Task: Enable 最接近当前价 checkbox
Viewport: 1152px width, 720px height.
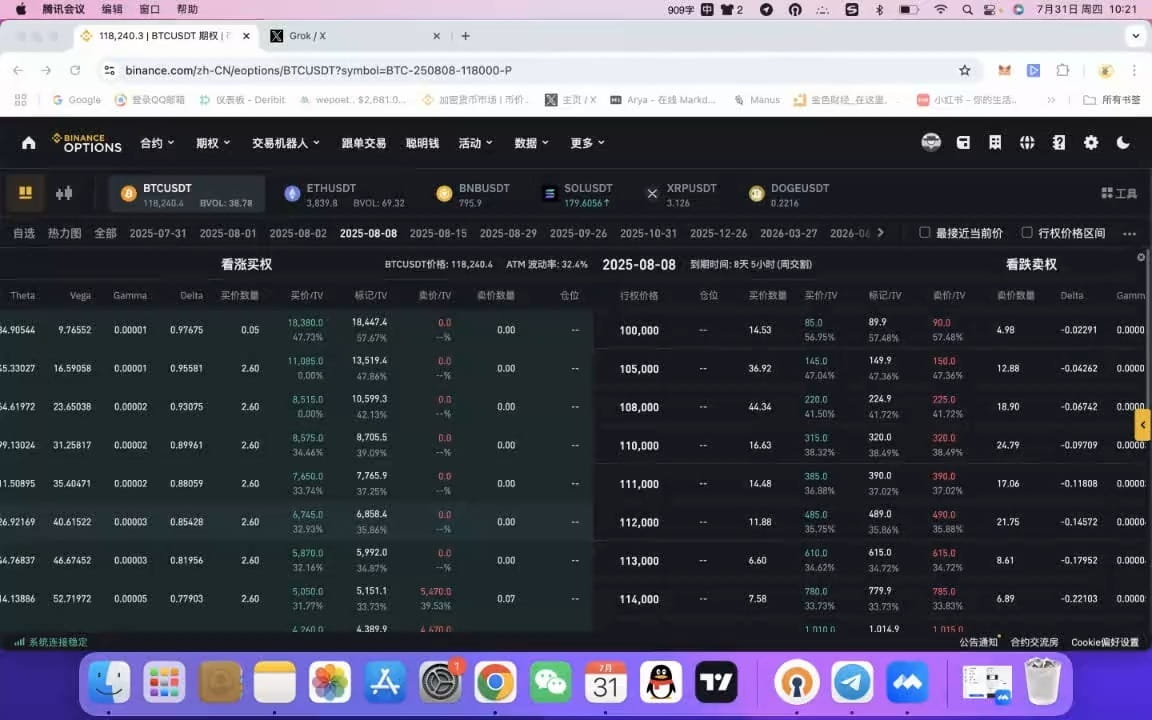Action: pos(925,233)
